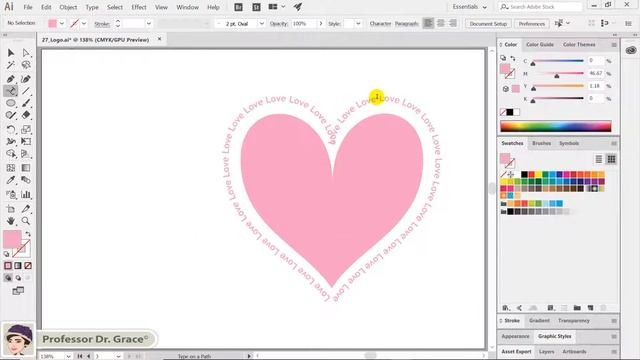Select the Line Segment tool
The height and width of the screenshot is (360, 640).
(26, 91)
